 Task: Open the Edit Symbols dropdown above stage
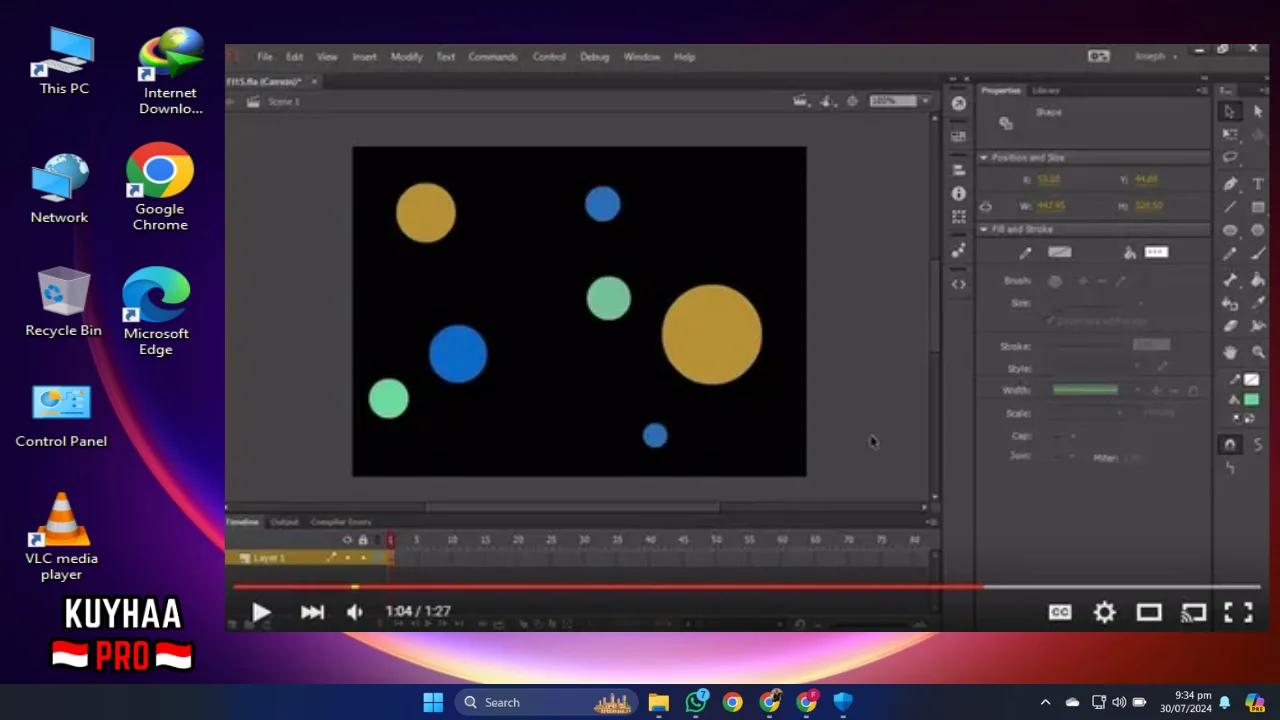click(827, 101)
